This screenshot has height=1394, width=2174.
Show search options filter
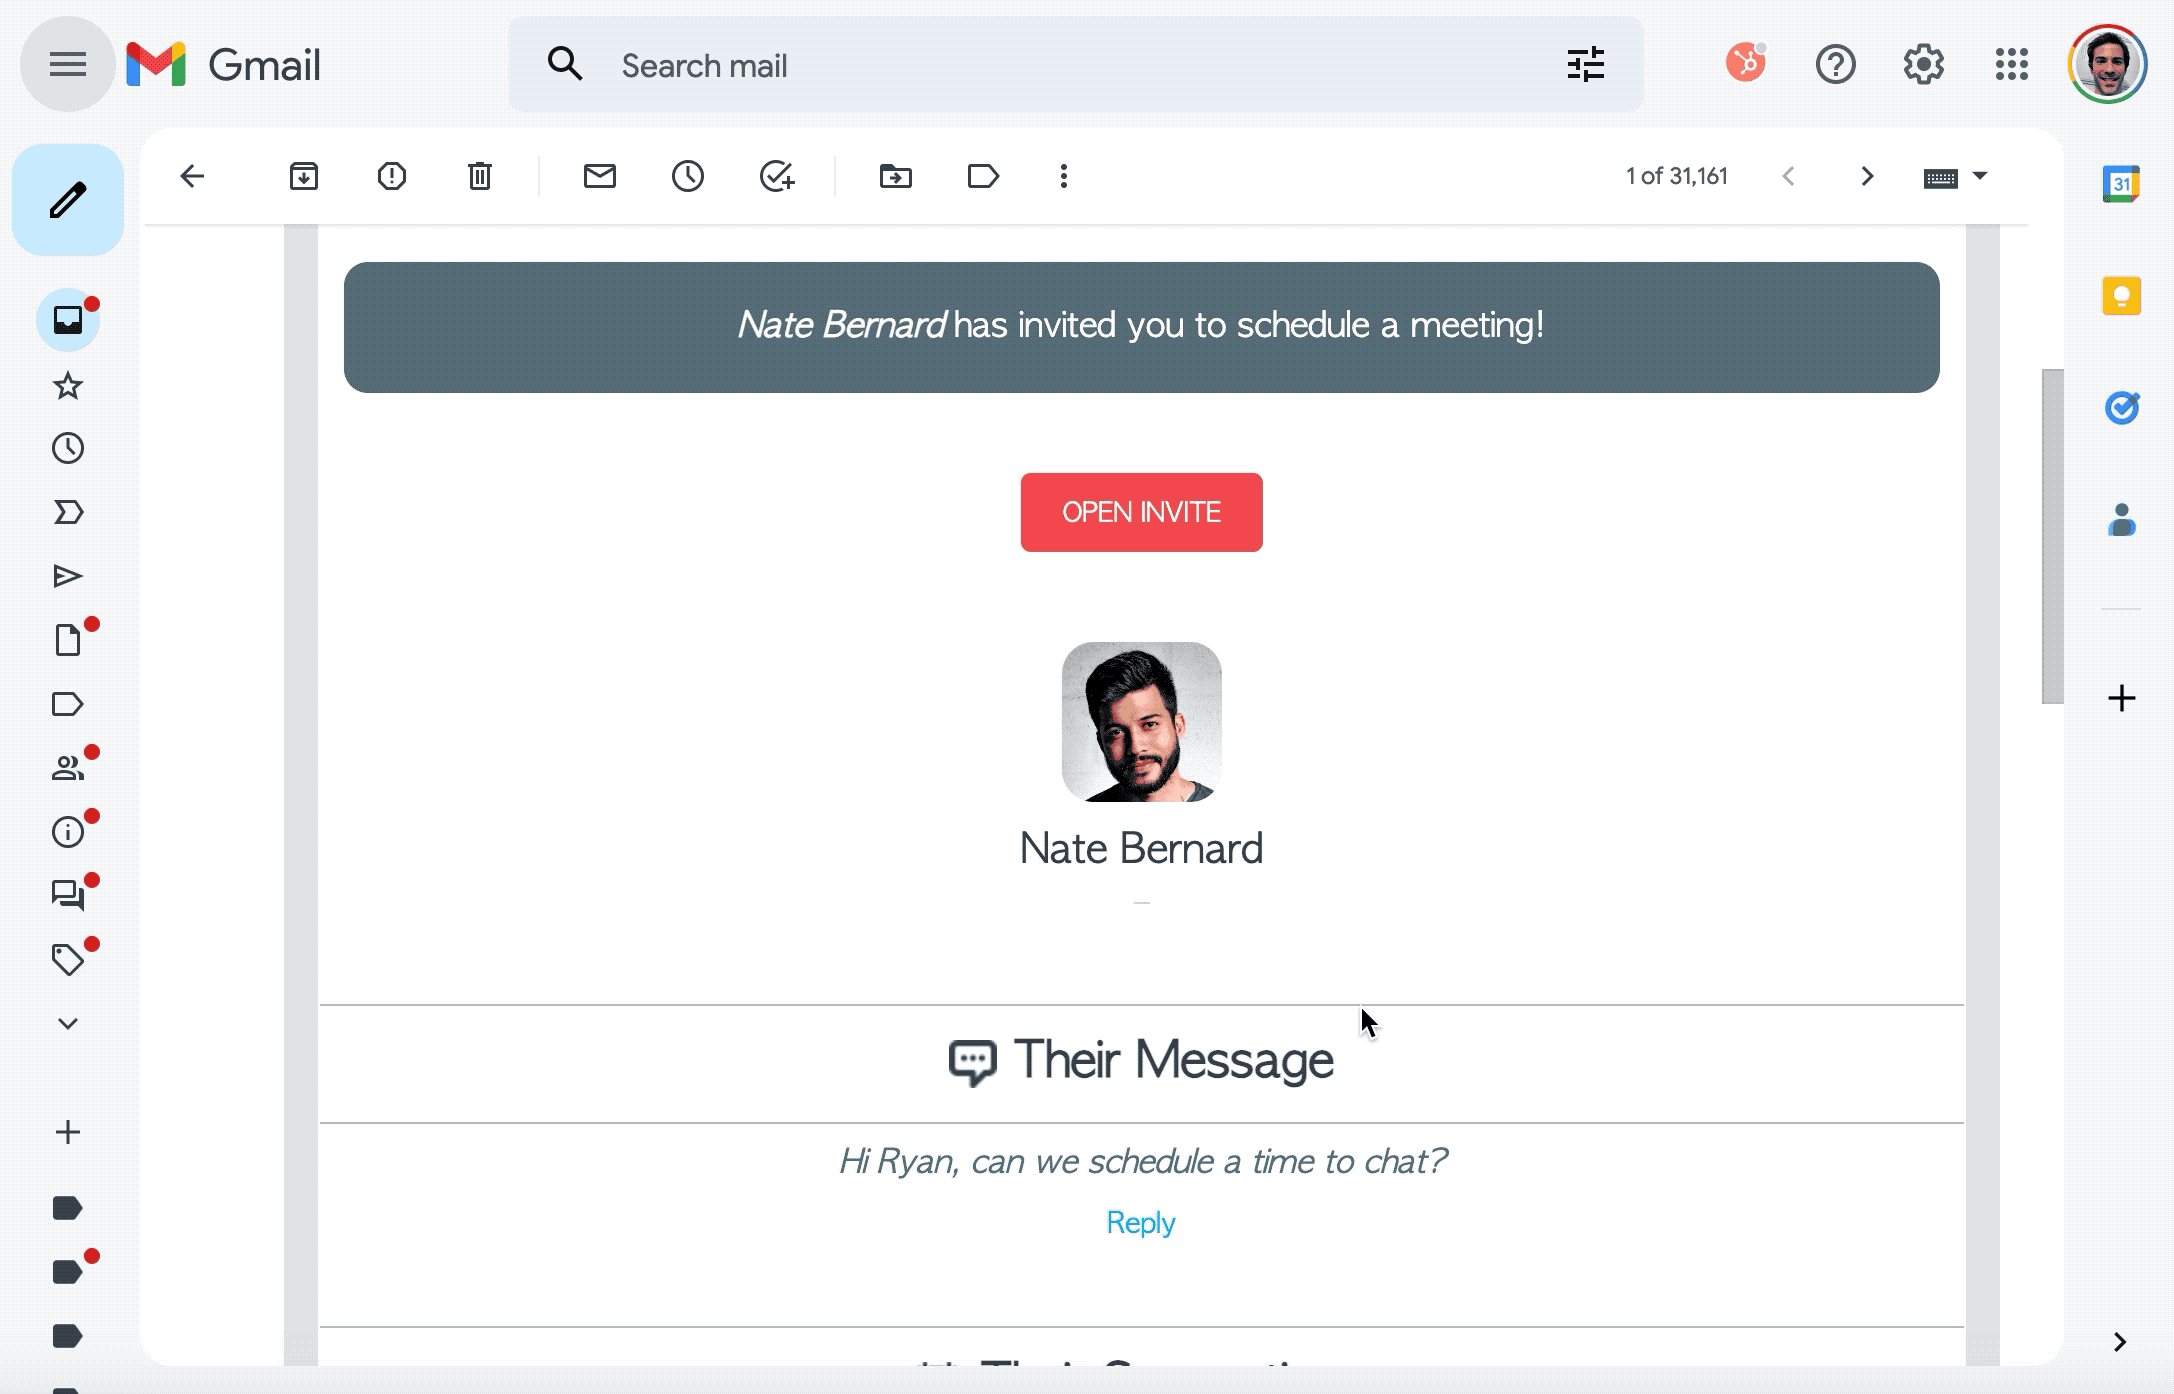click(1585, 65)
